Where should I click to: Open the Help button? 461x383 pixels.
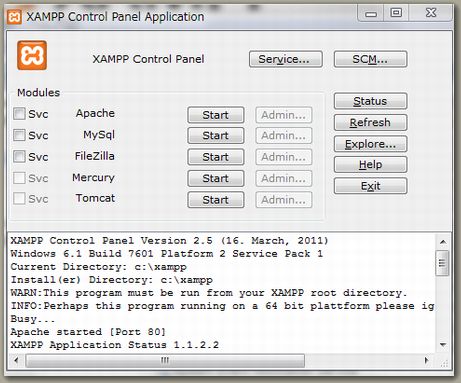[370, 165]
